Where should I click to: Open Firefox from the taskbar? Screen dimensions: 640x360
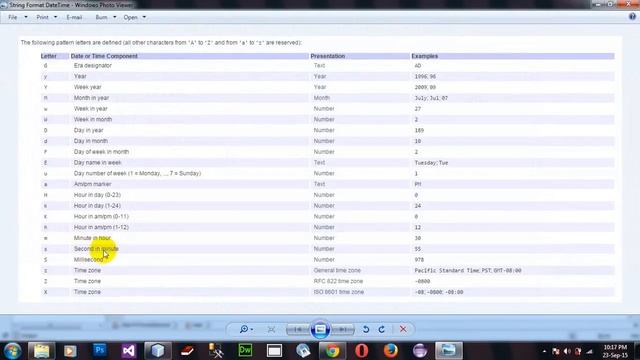click(391, 351)
